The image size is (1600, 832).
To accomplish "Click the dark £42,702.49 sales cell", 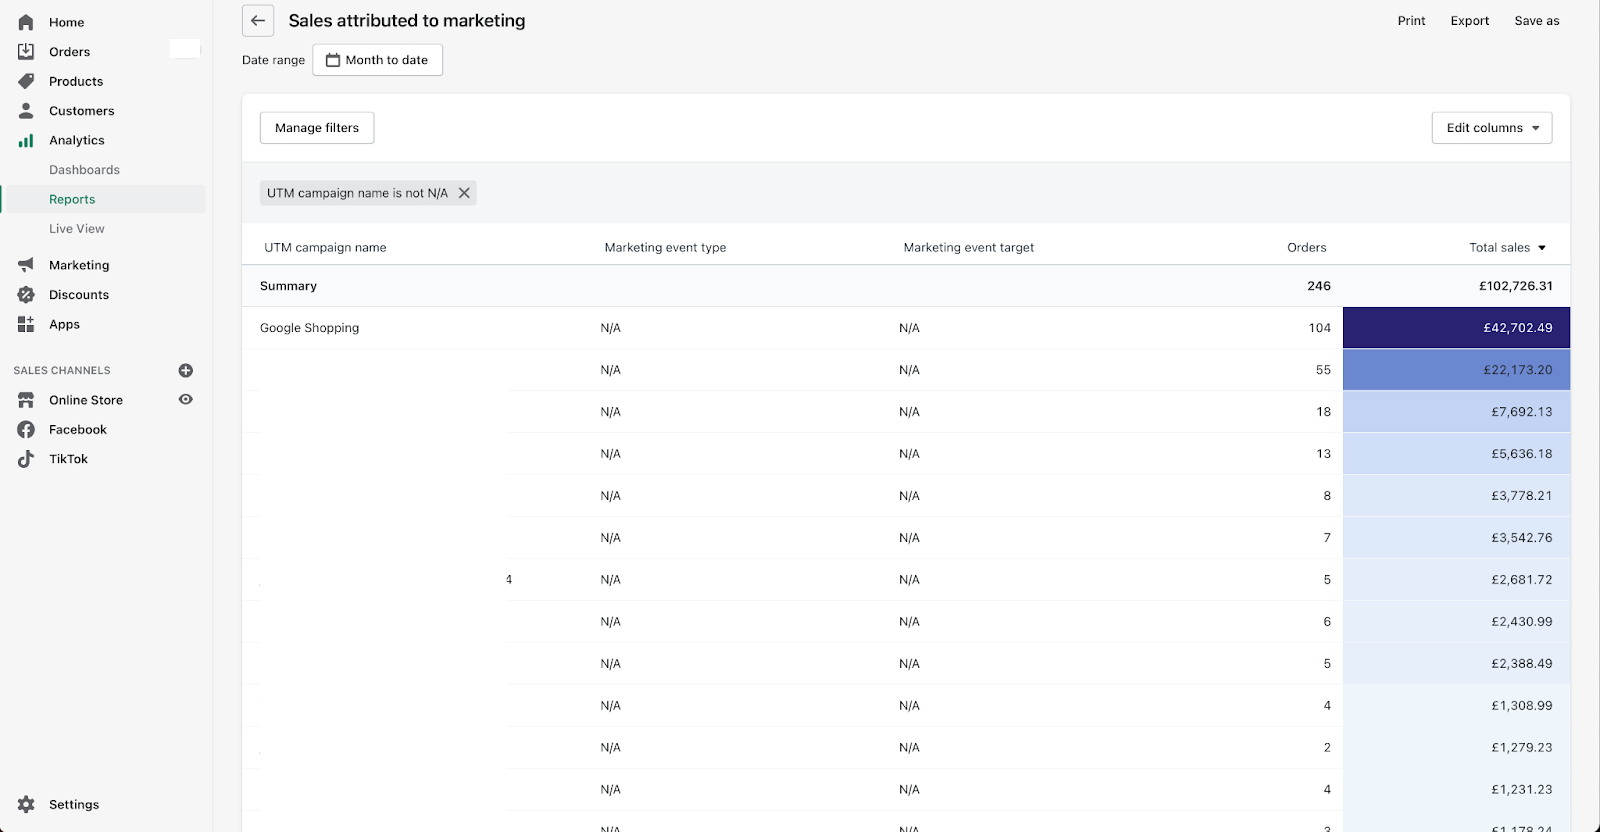I will (x=1456, y=328).
